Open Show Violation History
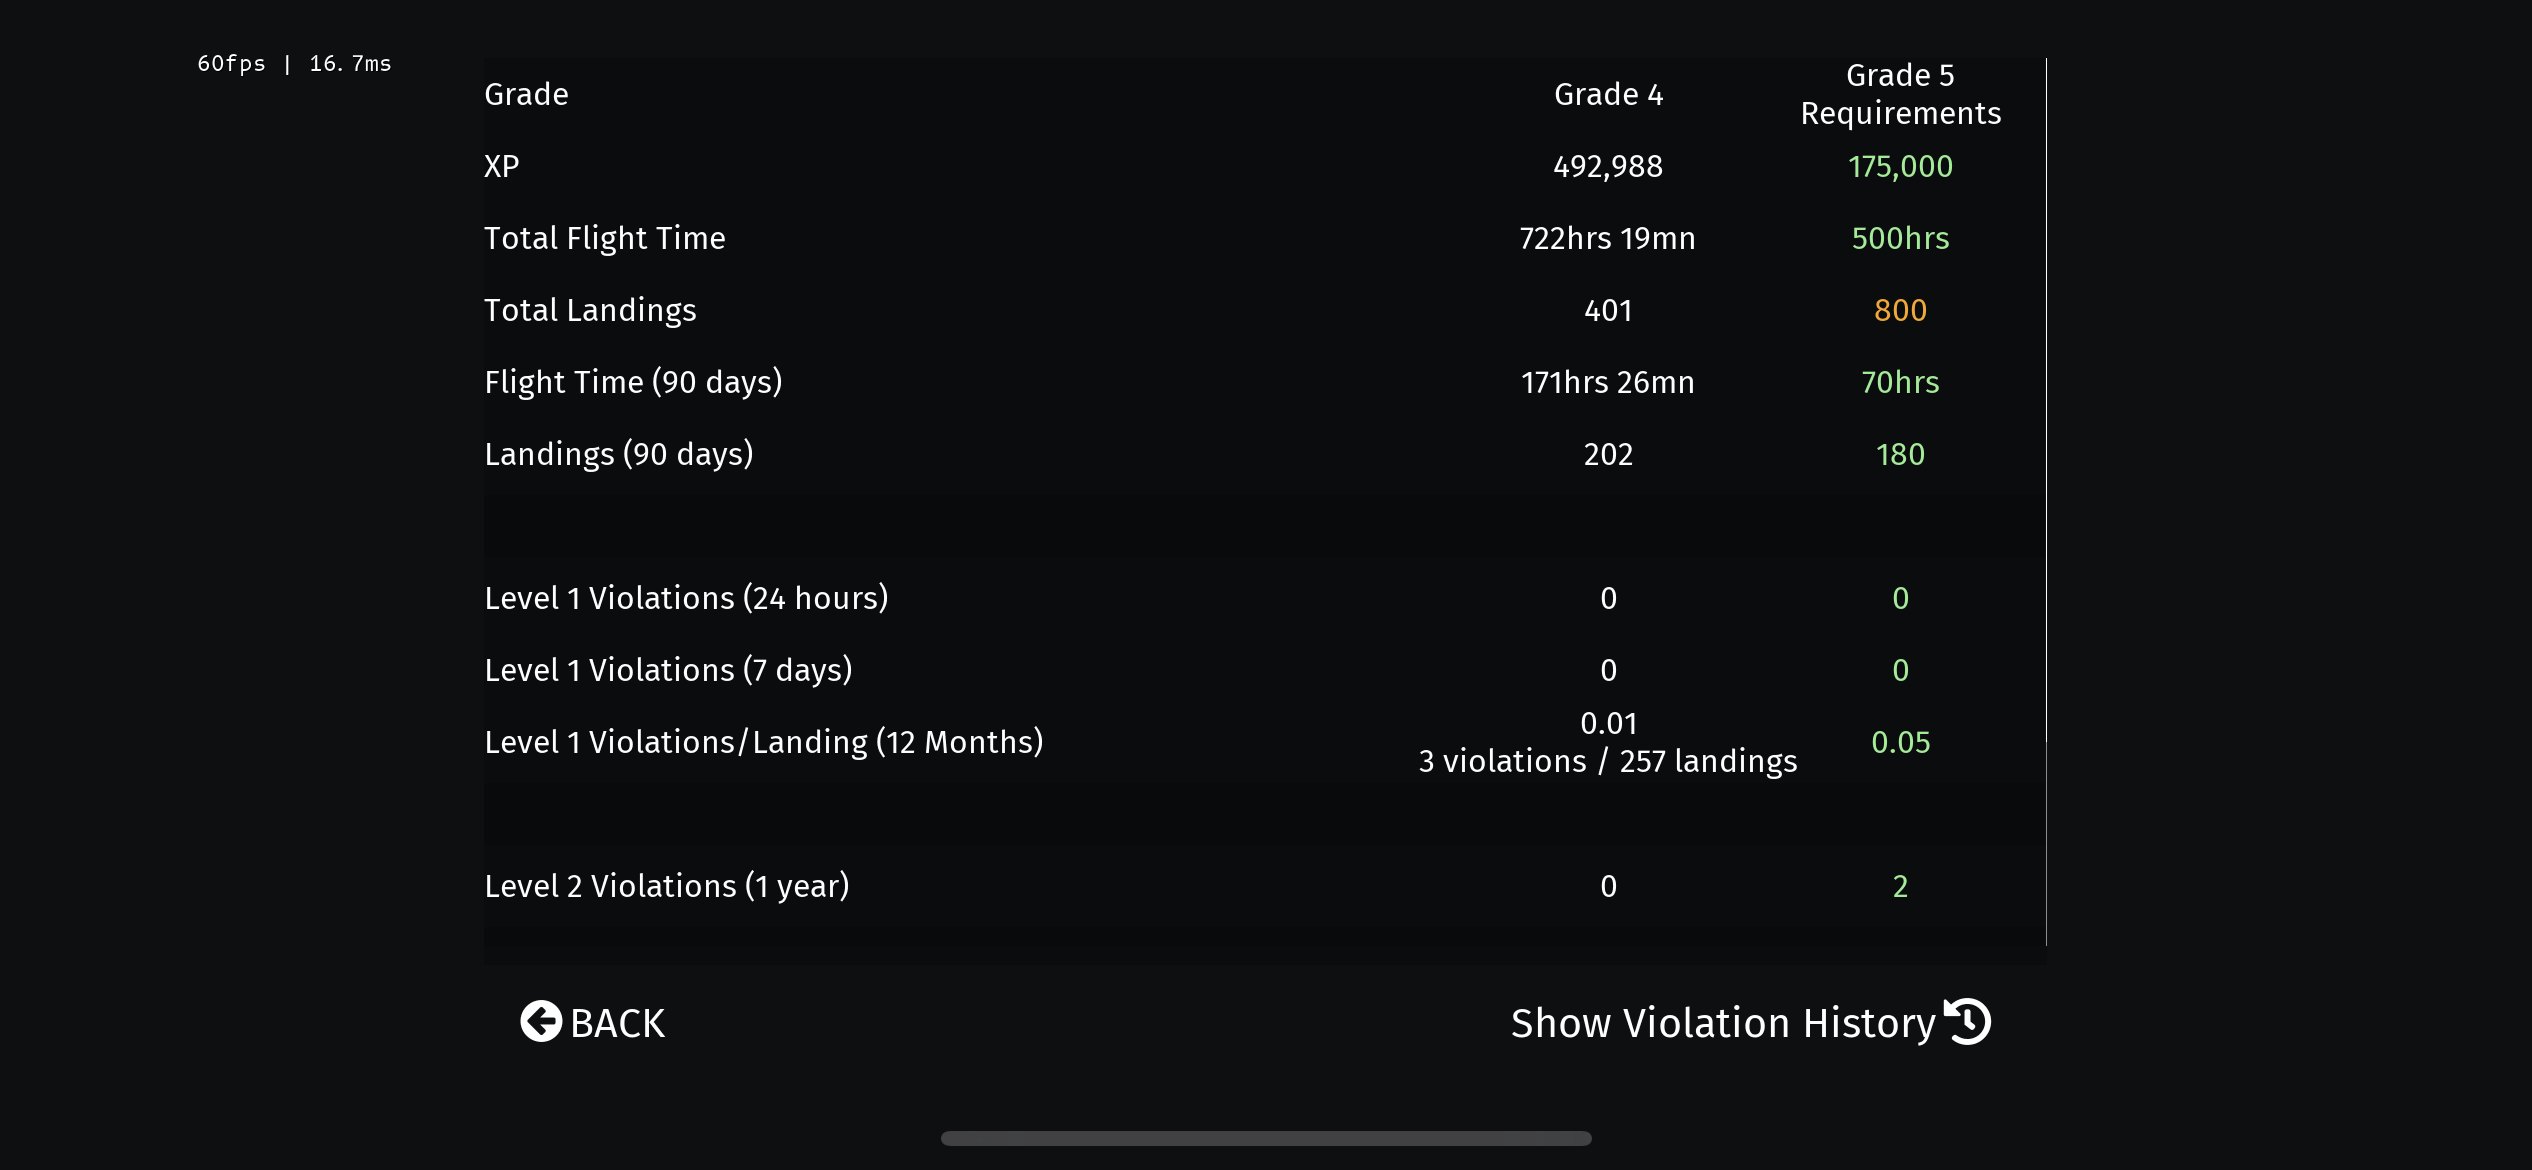This screenshot has height=1170, width=2532. 1723,1023
